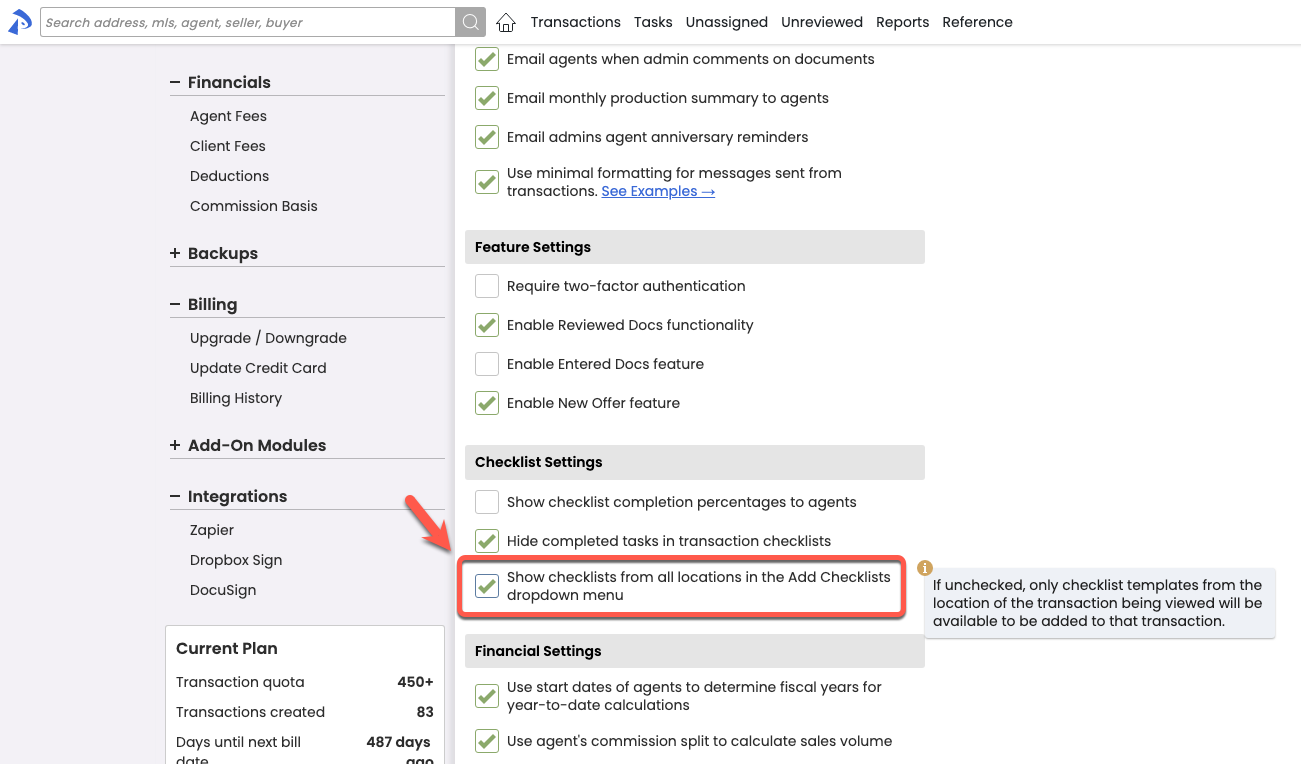Open the Zapier integration page

[212, 530]
